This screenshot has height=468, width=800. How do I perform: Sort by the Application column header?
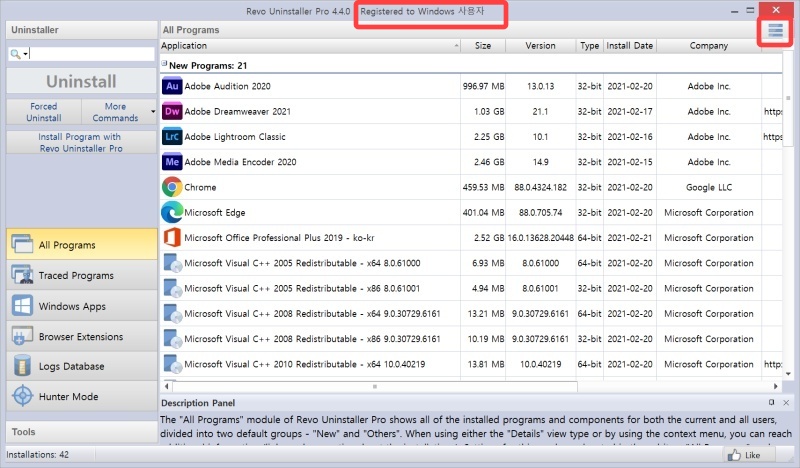tap(310, 45)
